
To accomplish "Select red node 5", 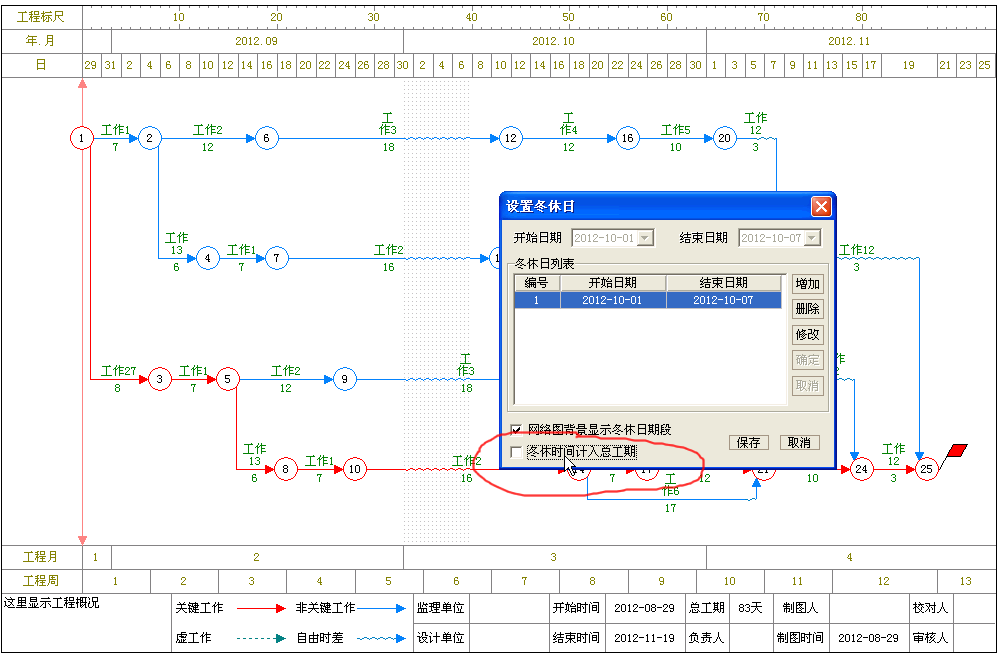I will (227, 380).
